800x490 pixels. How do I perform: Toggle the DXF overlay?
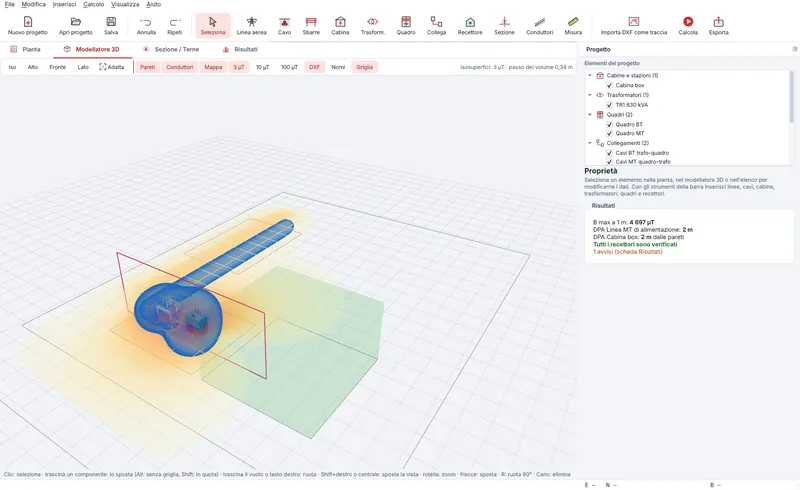tap(314, 67)
